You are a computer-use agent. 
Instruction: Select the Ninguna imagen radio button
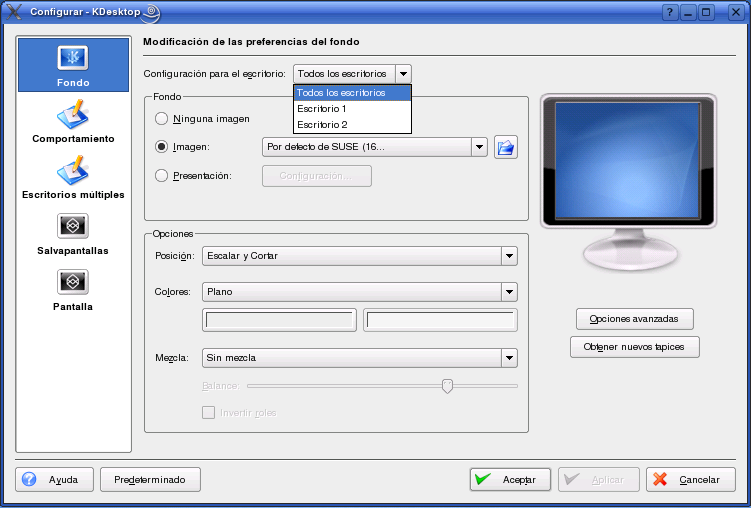tap(161, 119)
